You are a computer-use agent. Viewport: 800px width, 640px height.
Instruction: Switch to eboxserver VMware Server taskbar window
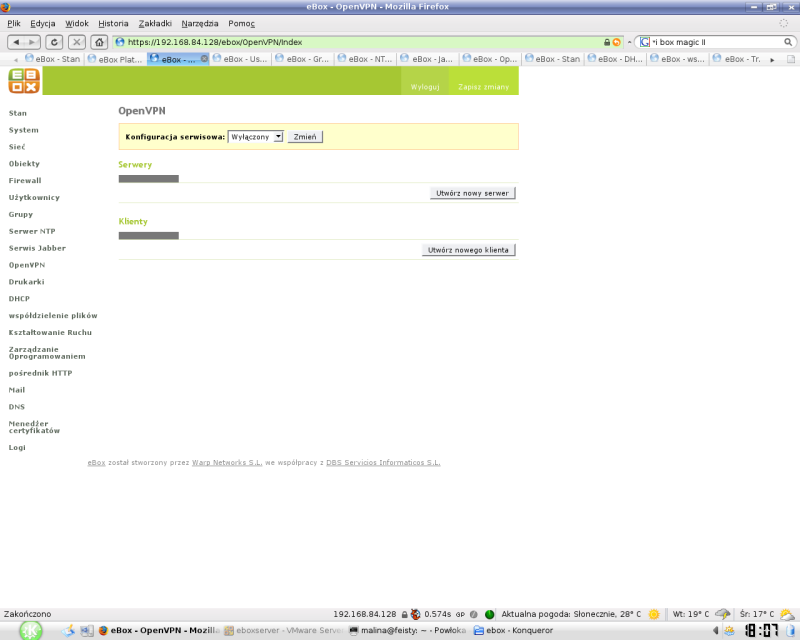tap(284, 631)
